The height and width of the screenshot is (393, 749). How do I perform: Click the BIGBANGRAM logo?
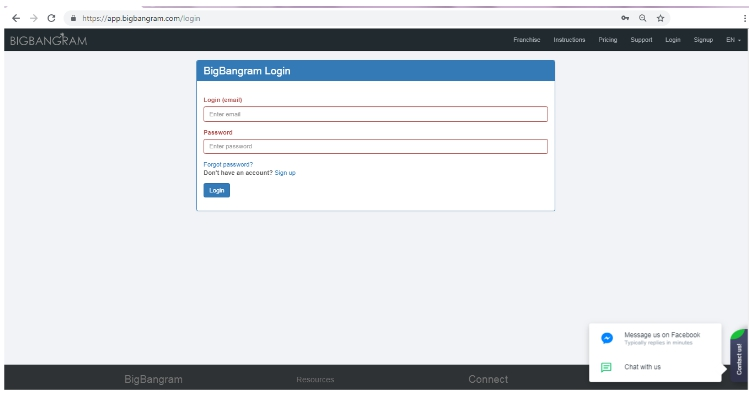(x=48, y=40)
